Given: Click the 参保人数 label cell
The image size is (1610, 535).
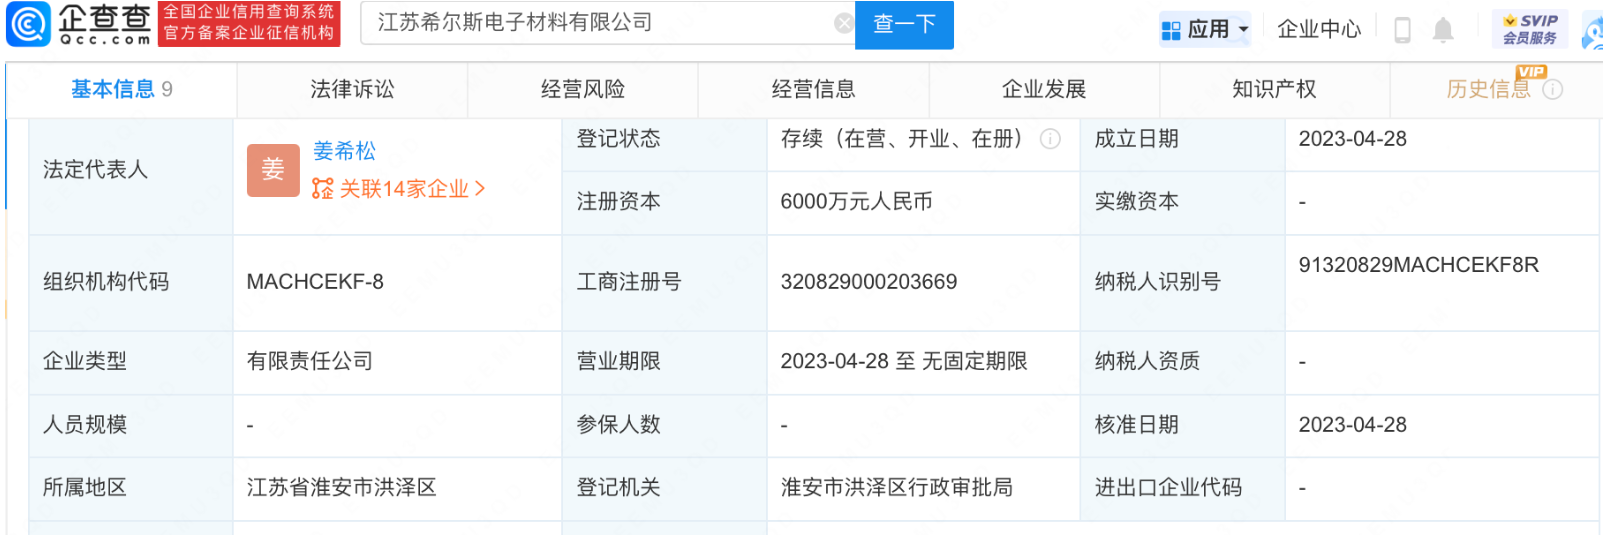Looking at the screenshot, I should tap(665, 425).
